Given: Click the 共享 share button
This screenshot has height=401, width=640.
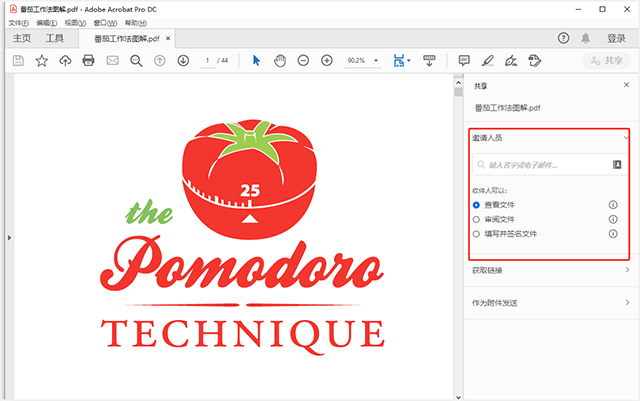Looking at the screenshot, I should click(607, 61).
